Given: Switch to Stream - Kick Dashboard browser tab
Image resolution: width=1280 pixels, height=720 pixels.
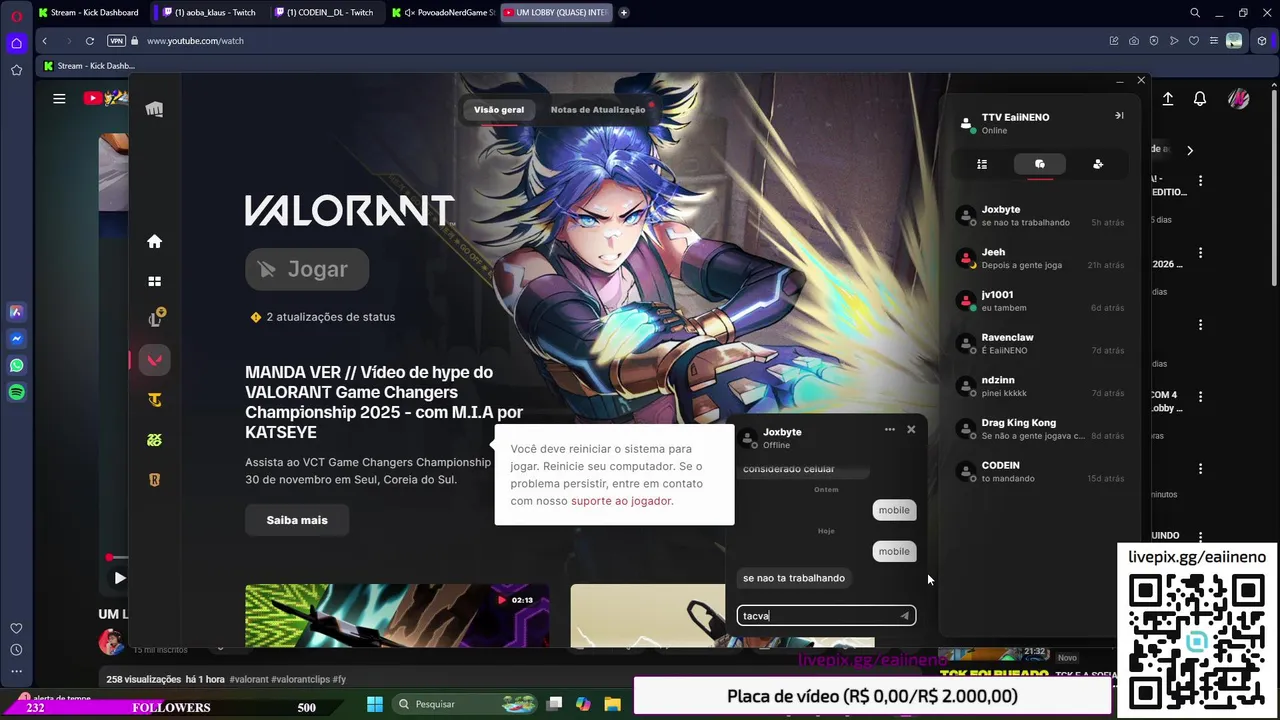Looking at the screenshot, I should (x=88, y=13).
